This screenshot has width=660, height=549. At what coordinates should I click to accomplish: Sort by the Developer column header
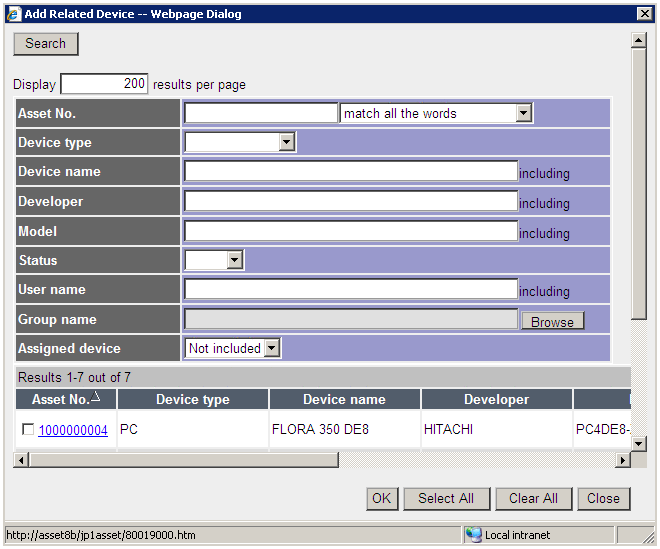pyautogui.click(x=496, y=399)
